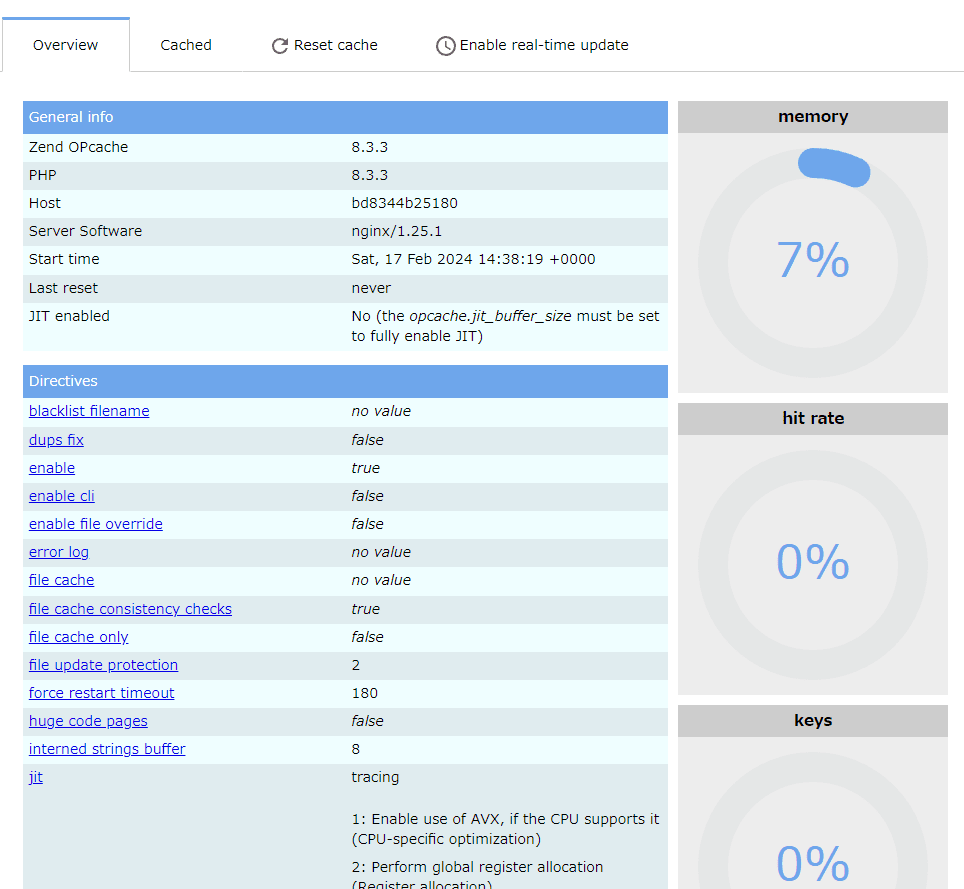
Task: Click the error log directive link
Action: point(58,552)
